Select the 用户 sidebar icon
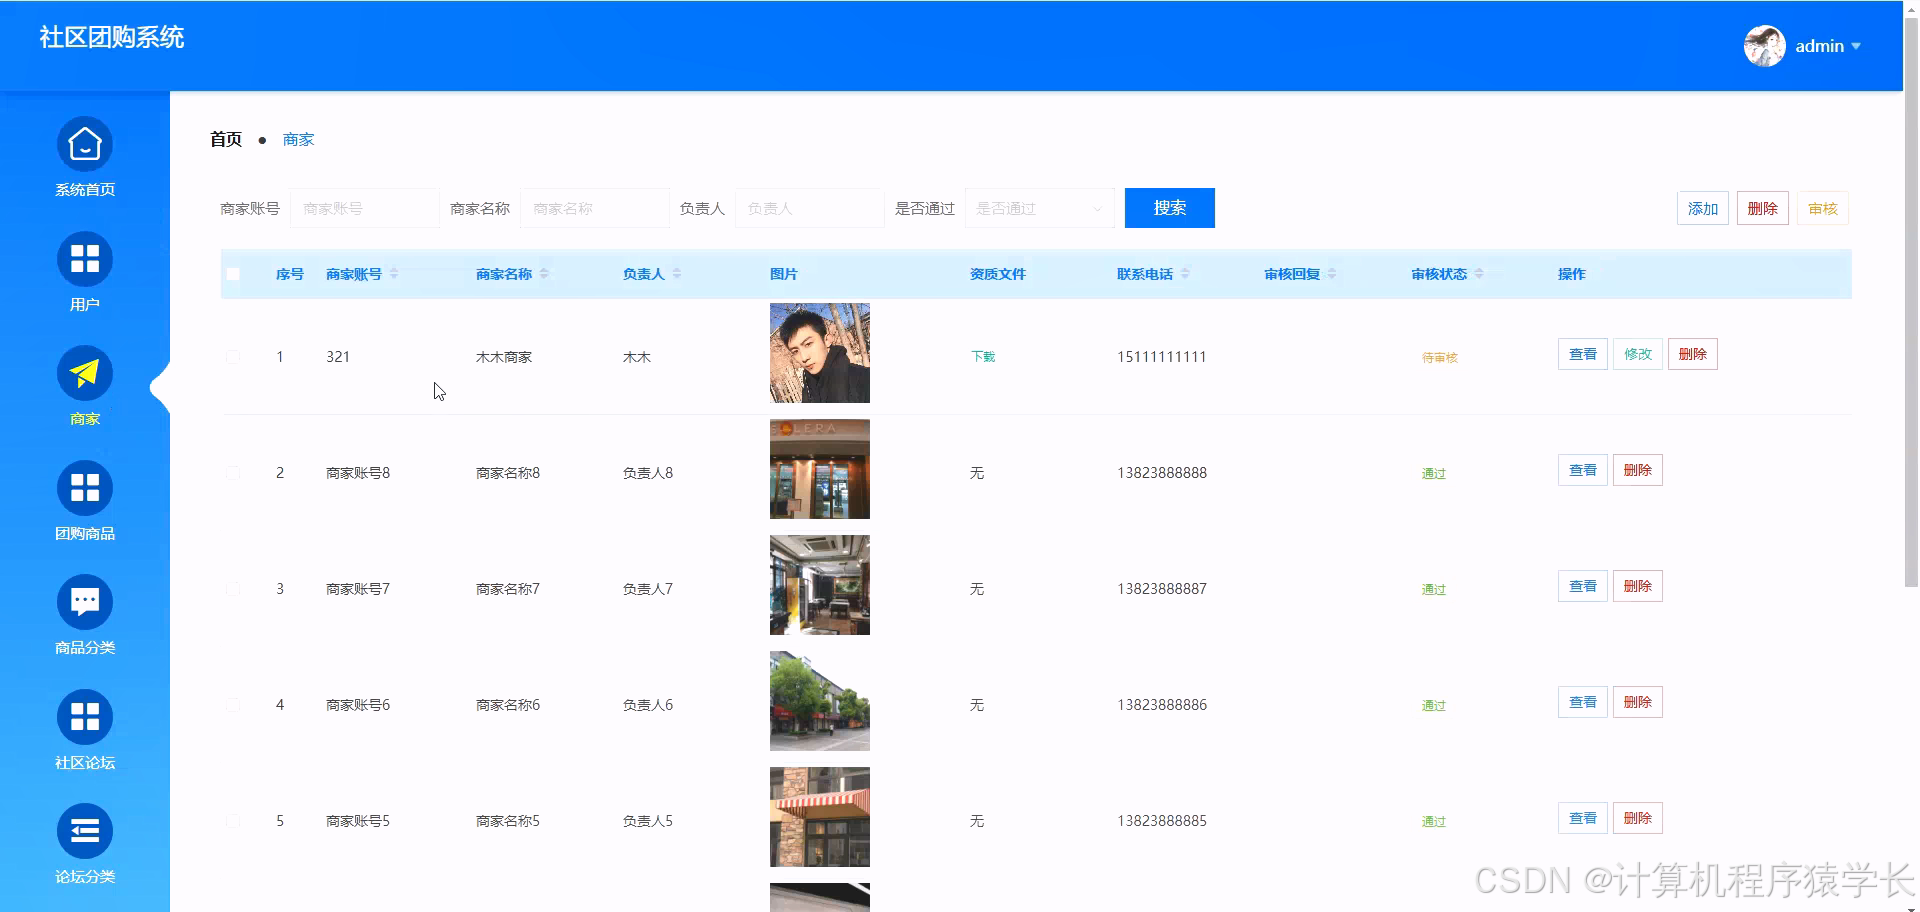1920x912 pixels. point(85,270)
